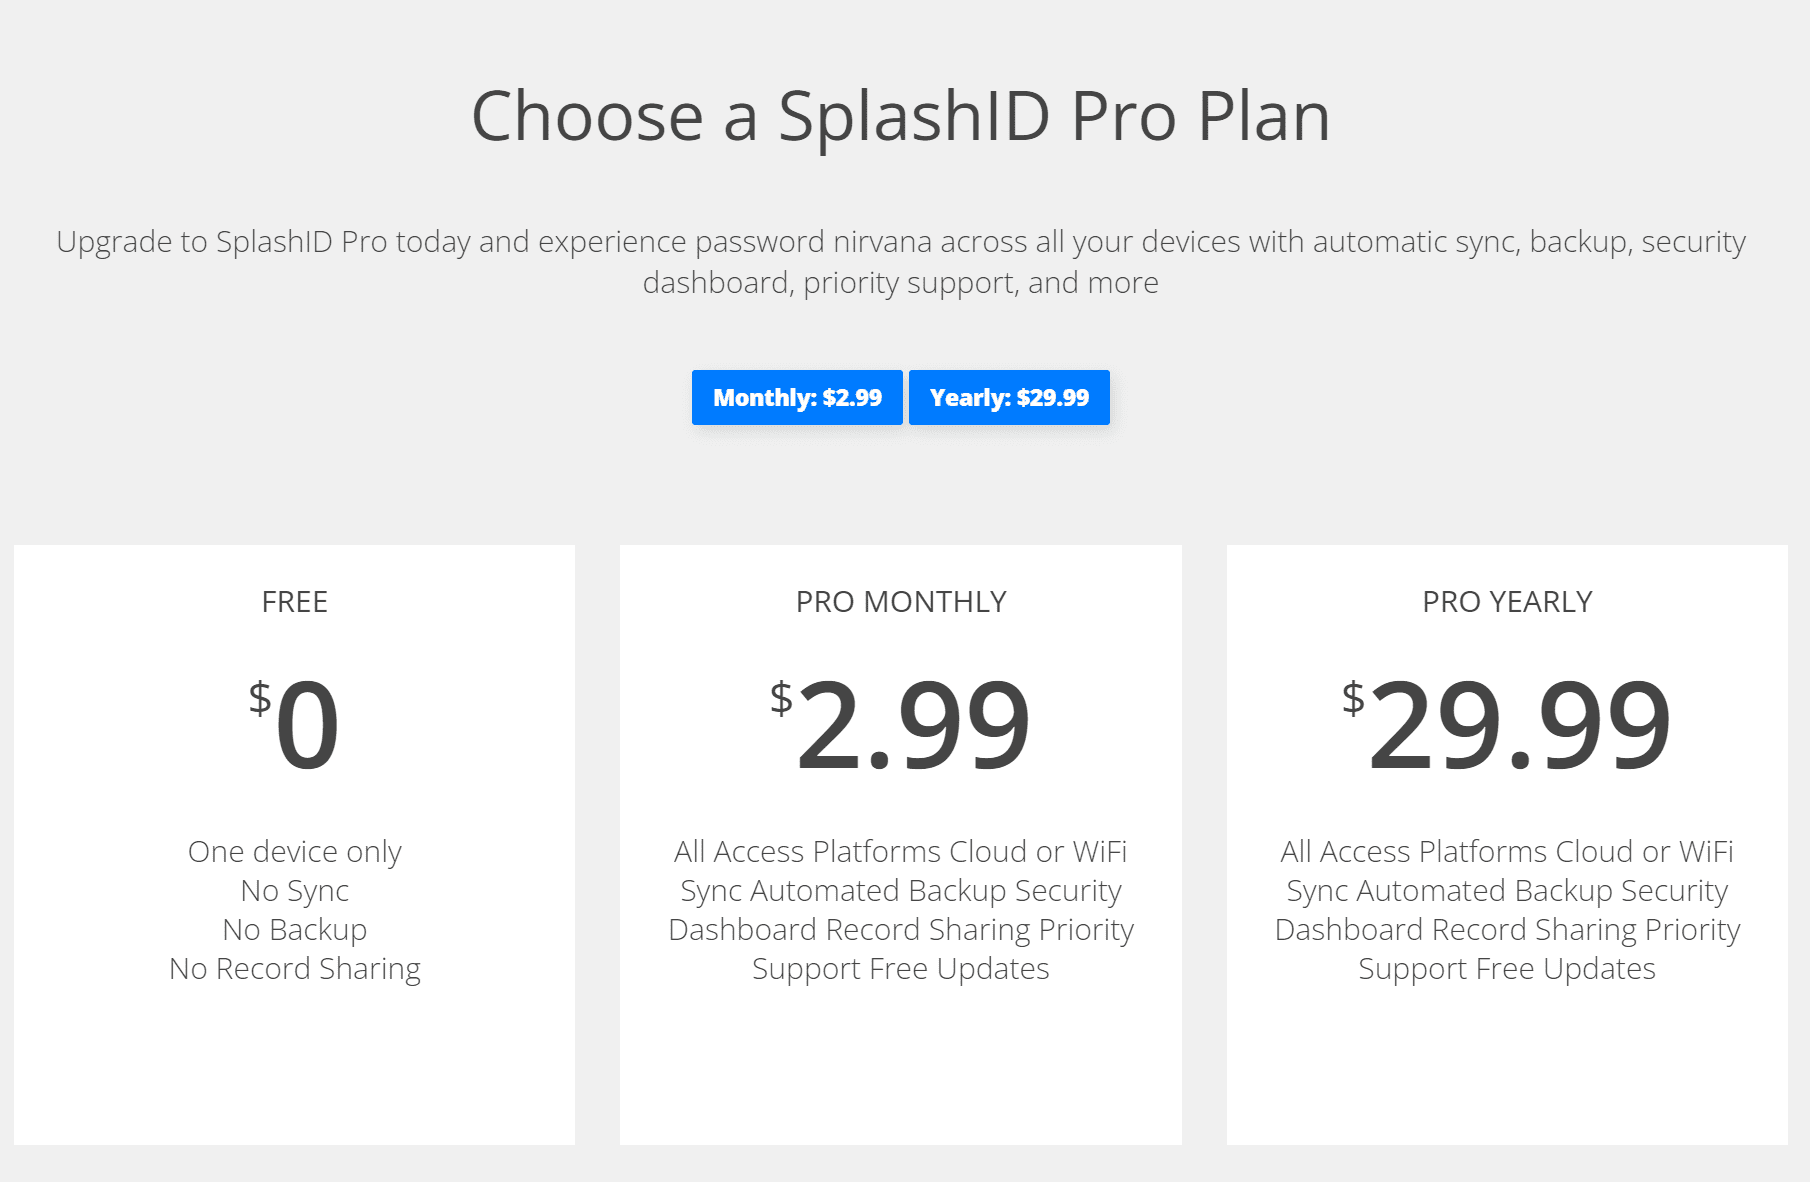Click Pro Yearly 'Sync Automated Backup Security' line

1507,891
